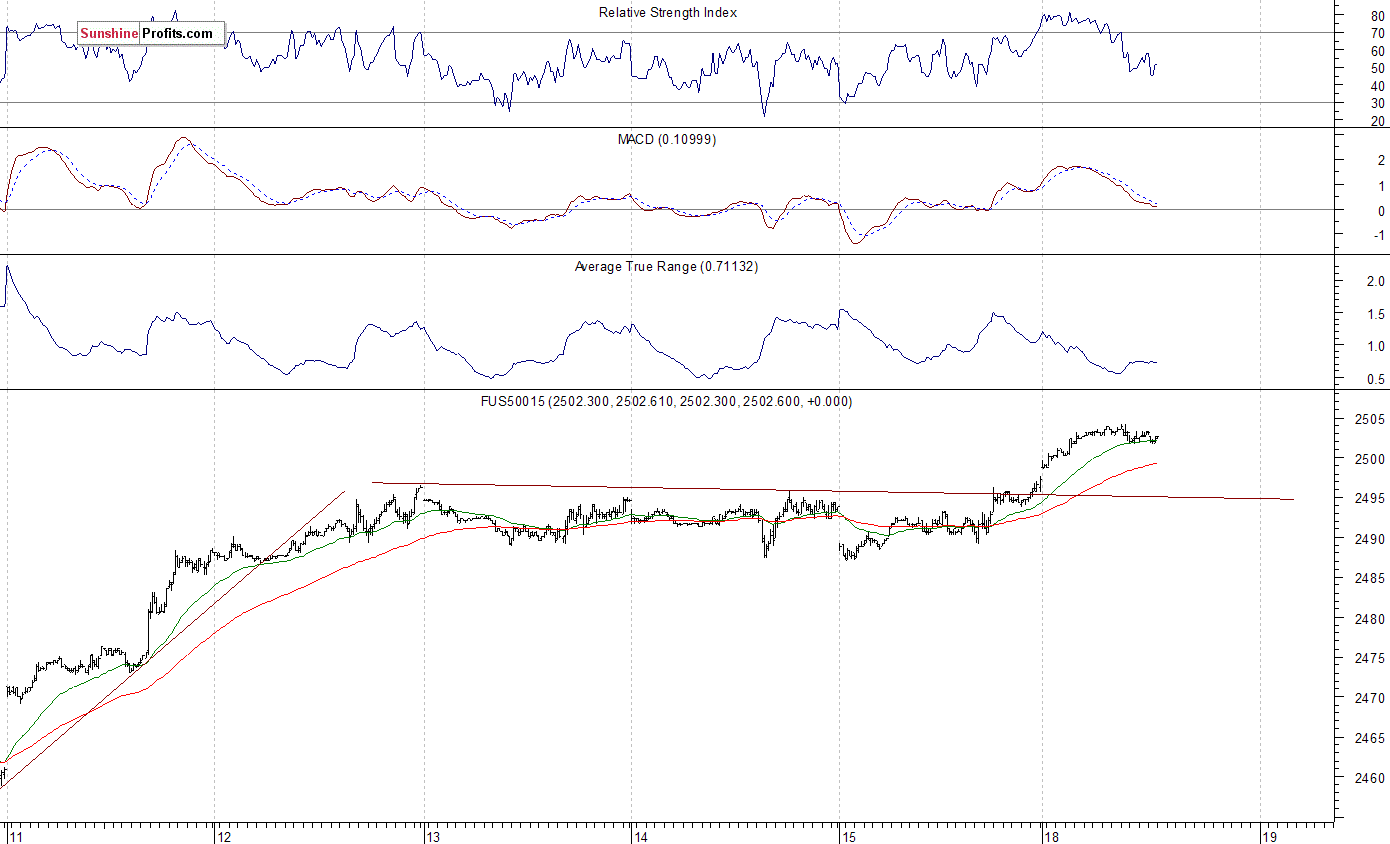
Task: Click the Average True Range axis value 1.5
Action: tap(1375, 315)
